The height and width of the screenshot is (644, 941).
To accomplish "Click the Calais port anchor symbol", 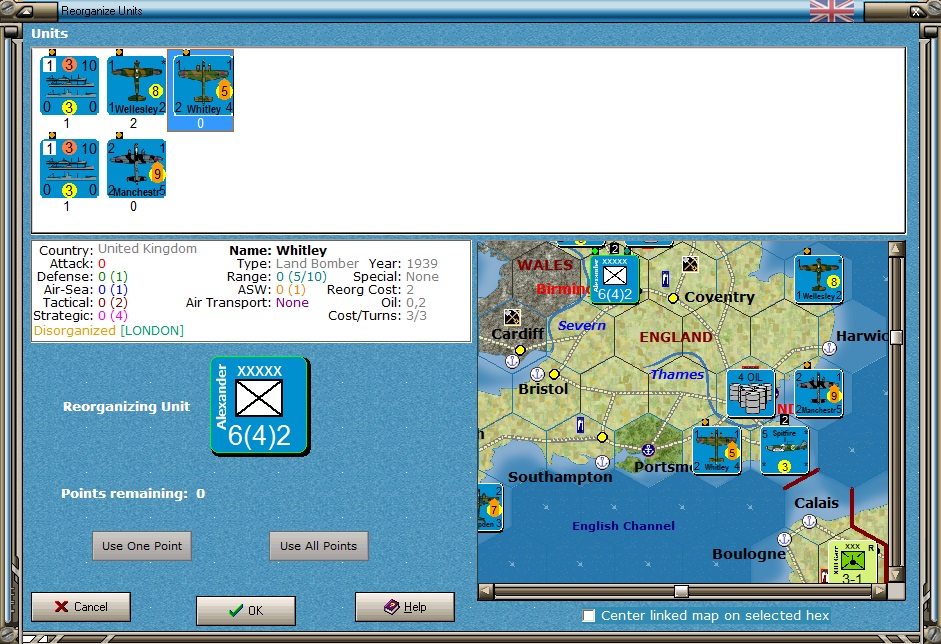I will pos(809,521).
